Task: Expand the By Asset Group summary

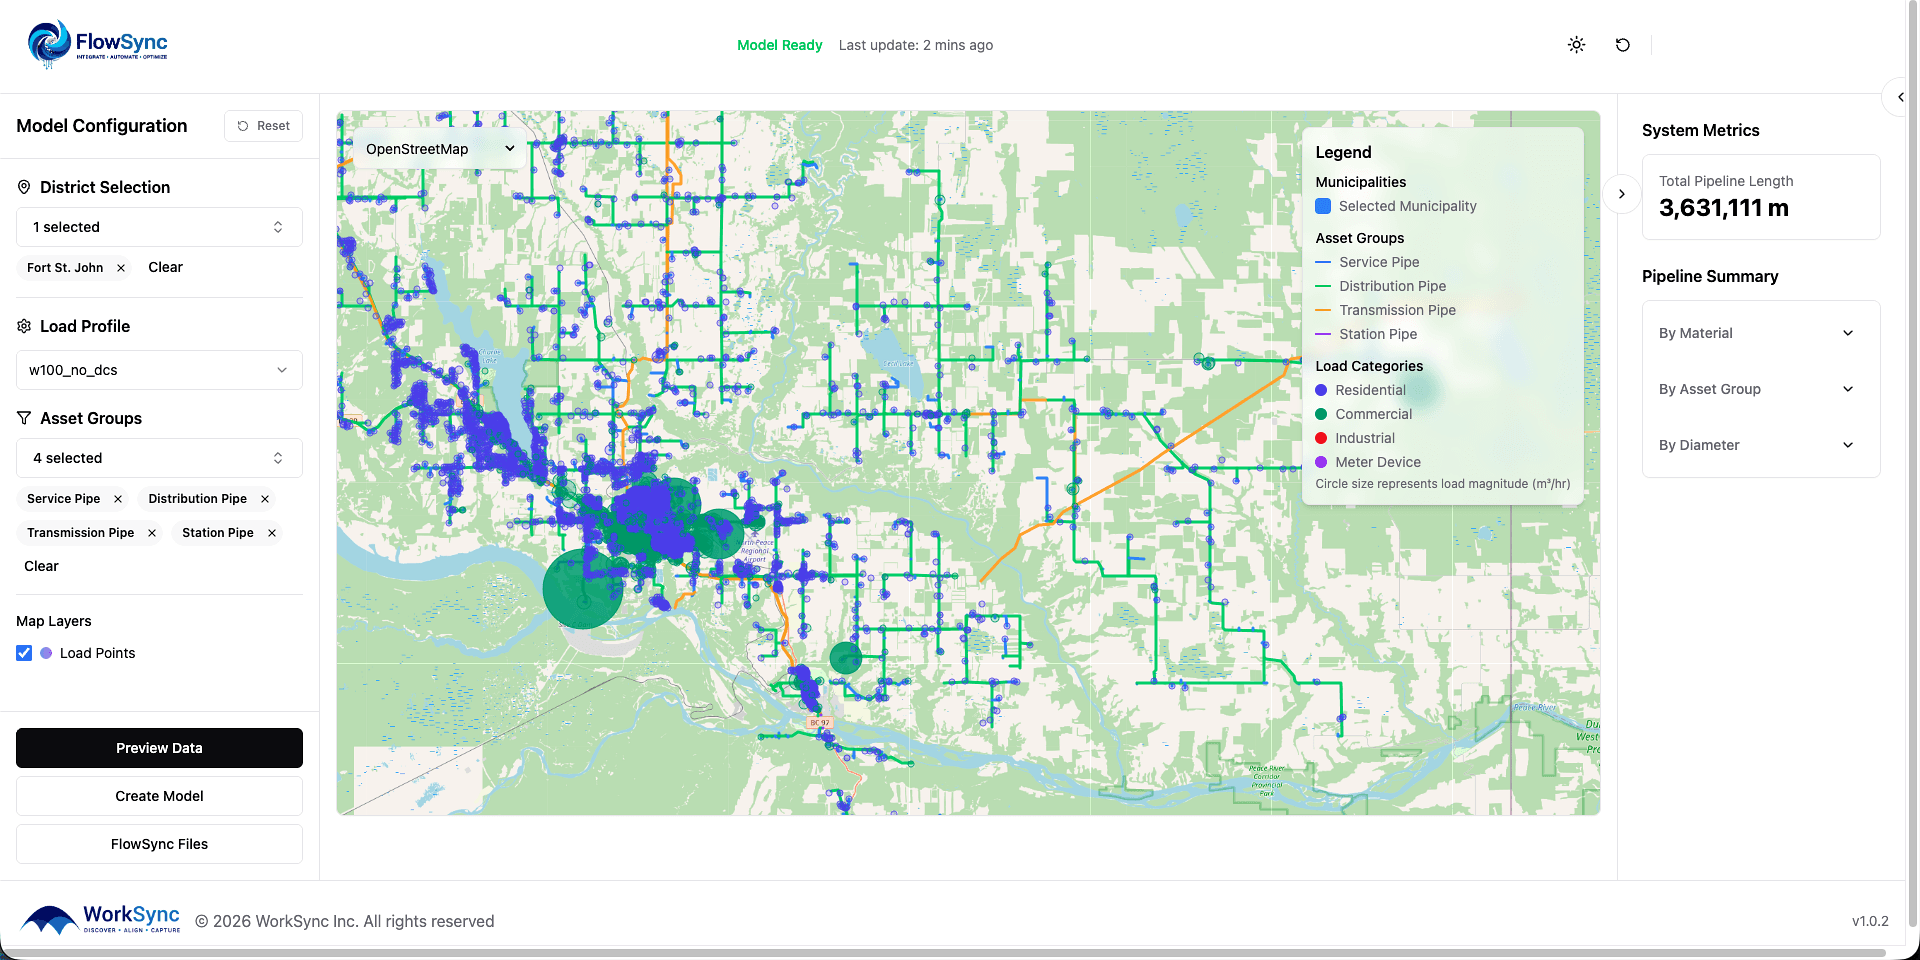Action: [x=1760, y=389]
